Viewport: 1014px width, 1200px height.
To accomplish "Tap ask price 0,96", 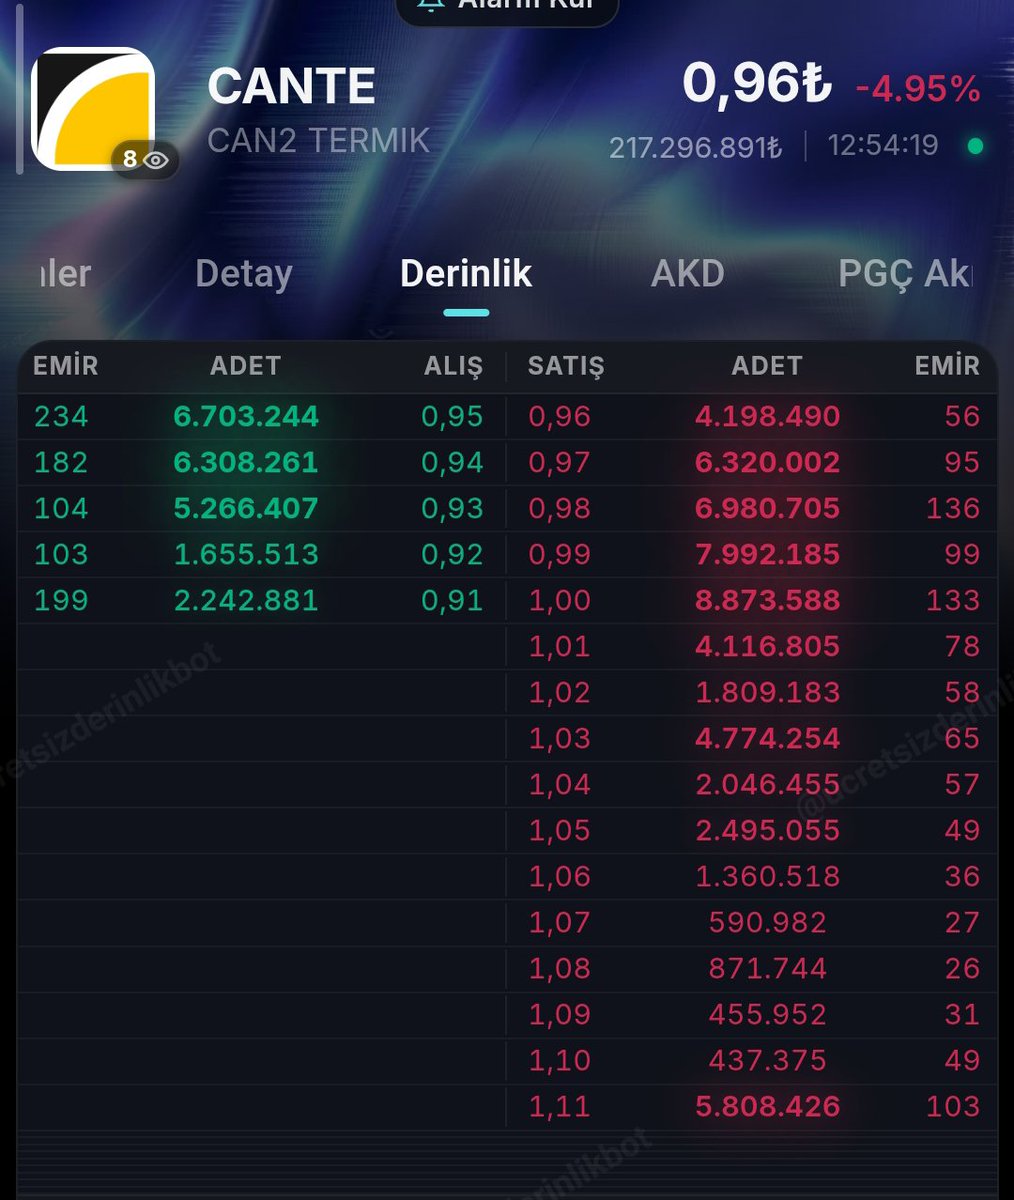I will point(560,416).
